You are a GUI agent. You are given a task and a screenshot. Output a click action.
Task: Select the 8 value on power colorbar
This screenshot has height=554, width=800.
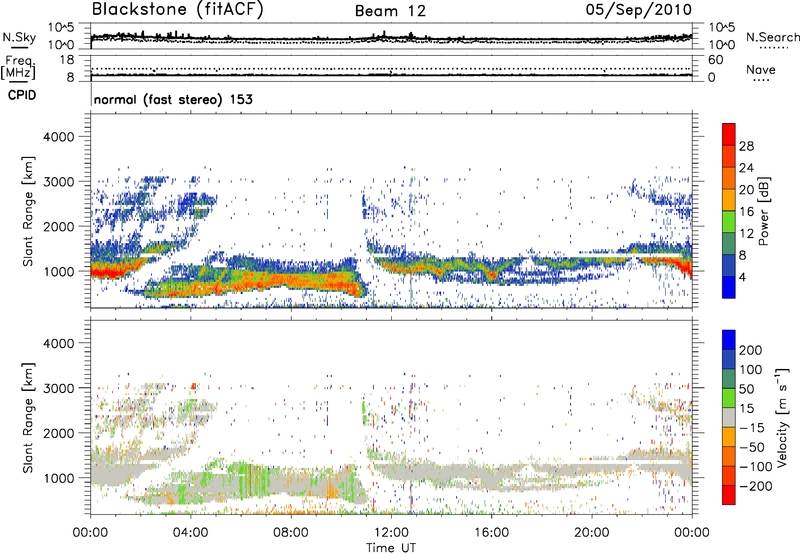(x=742, y=255)
